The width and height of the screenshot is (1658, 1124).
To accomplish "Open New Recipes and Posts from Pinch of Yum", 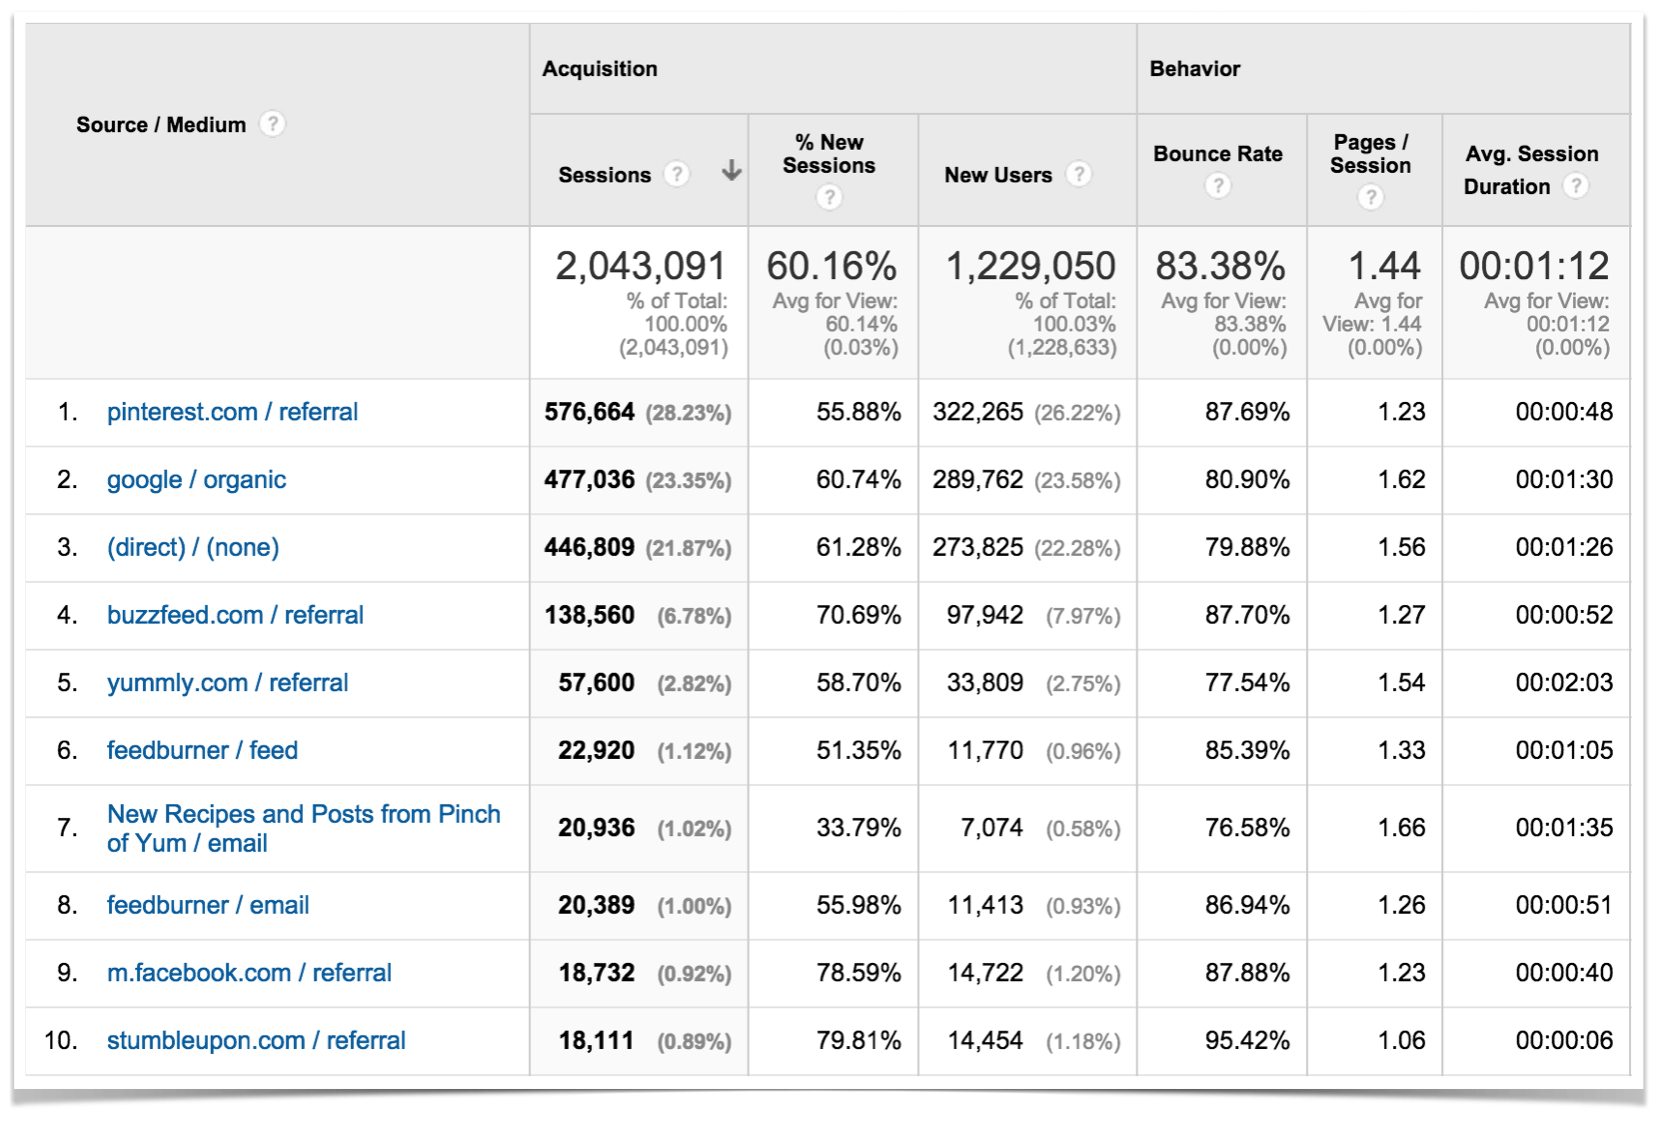I will click(304, 828).
